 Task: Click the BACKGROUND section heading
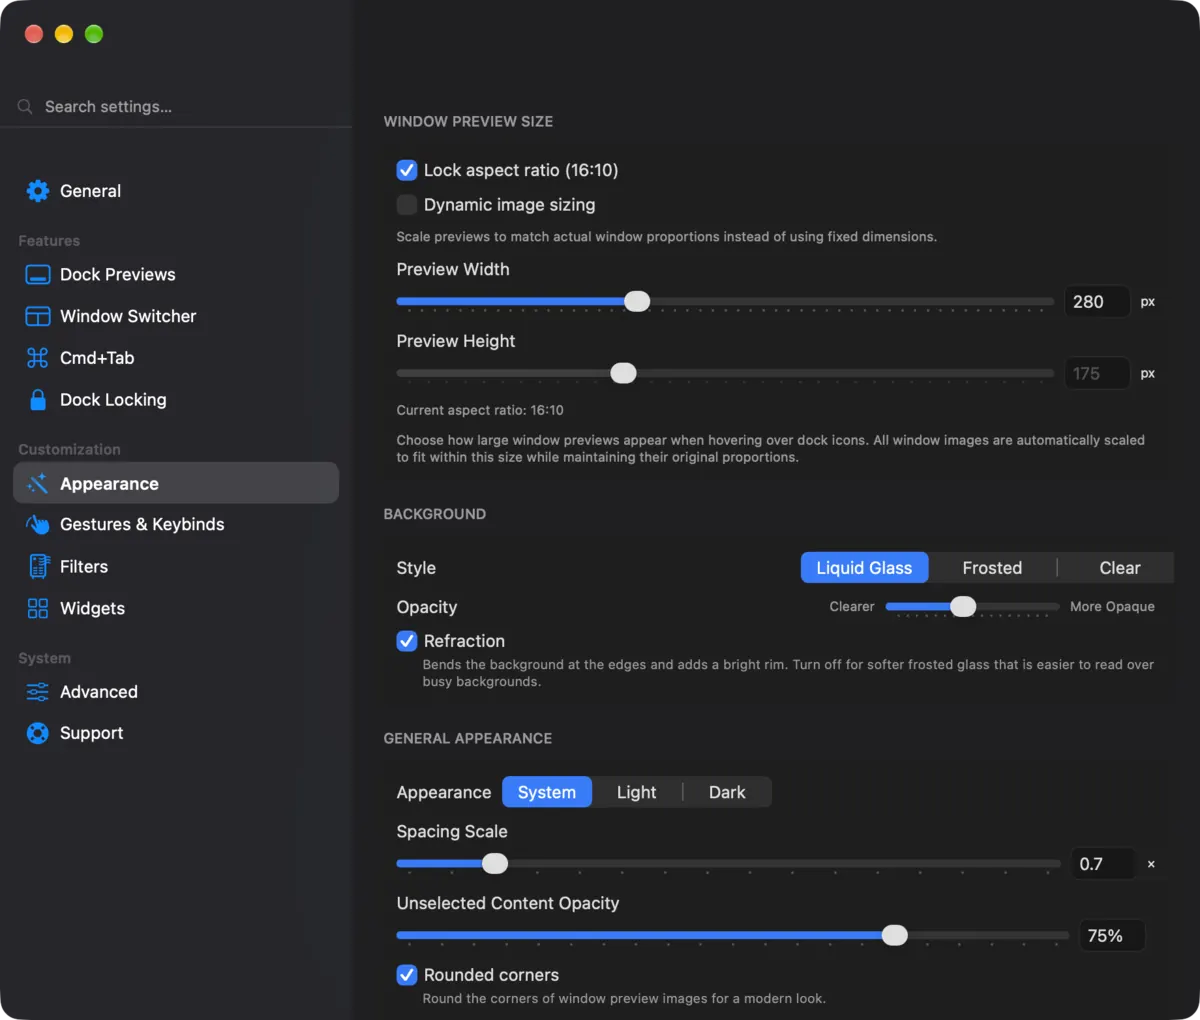click(x=435, y=514)
